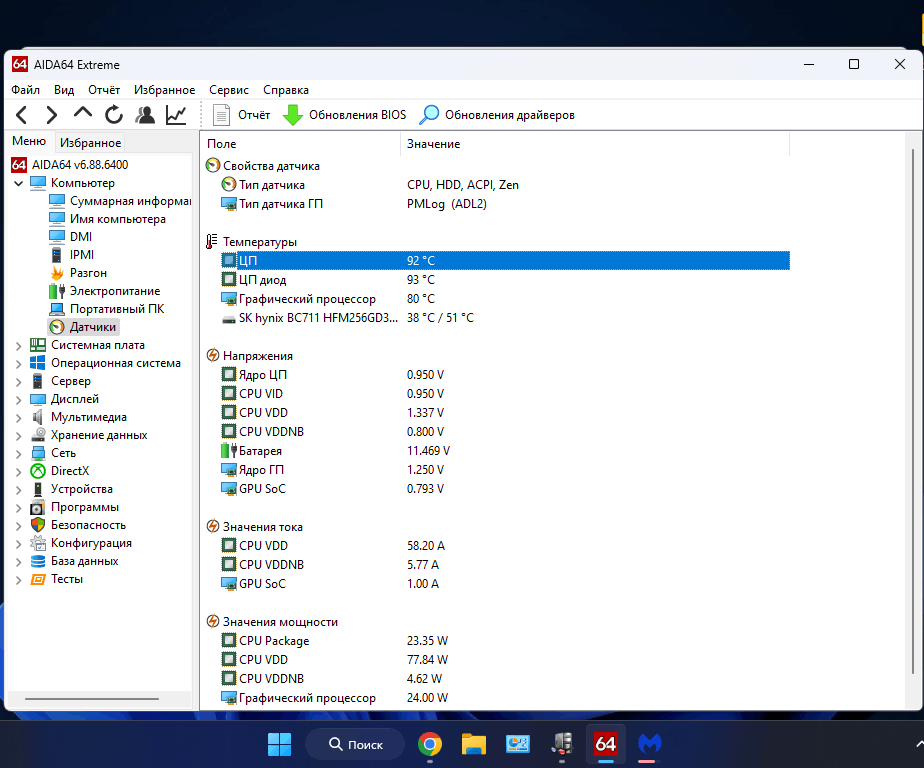Click the Конфигурация gear icon
This screenshot has width=924, height=768.
38,543
